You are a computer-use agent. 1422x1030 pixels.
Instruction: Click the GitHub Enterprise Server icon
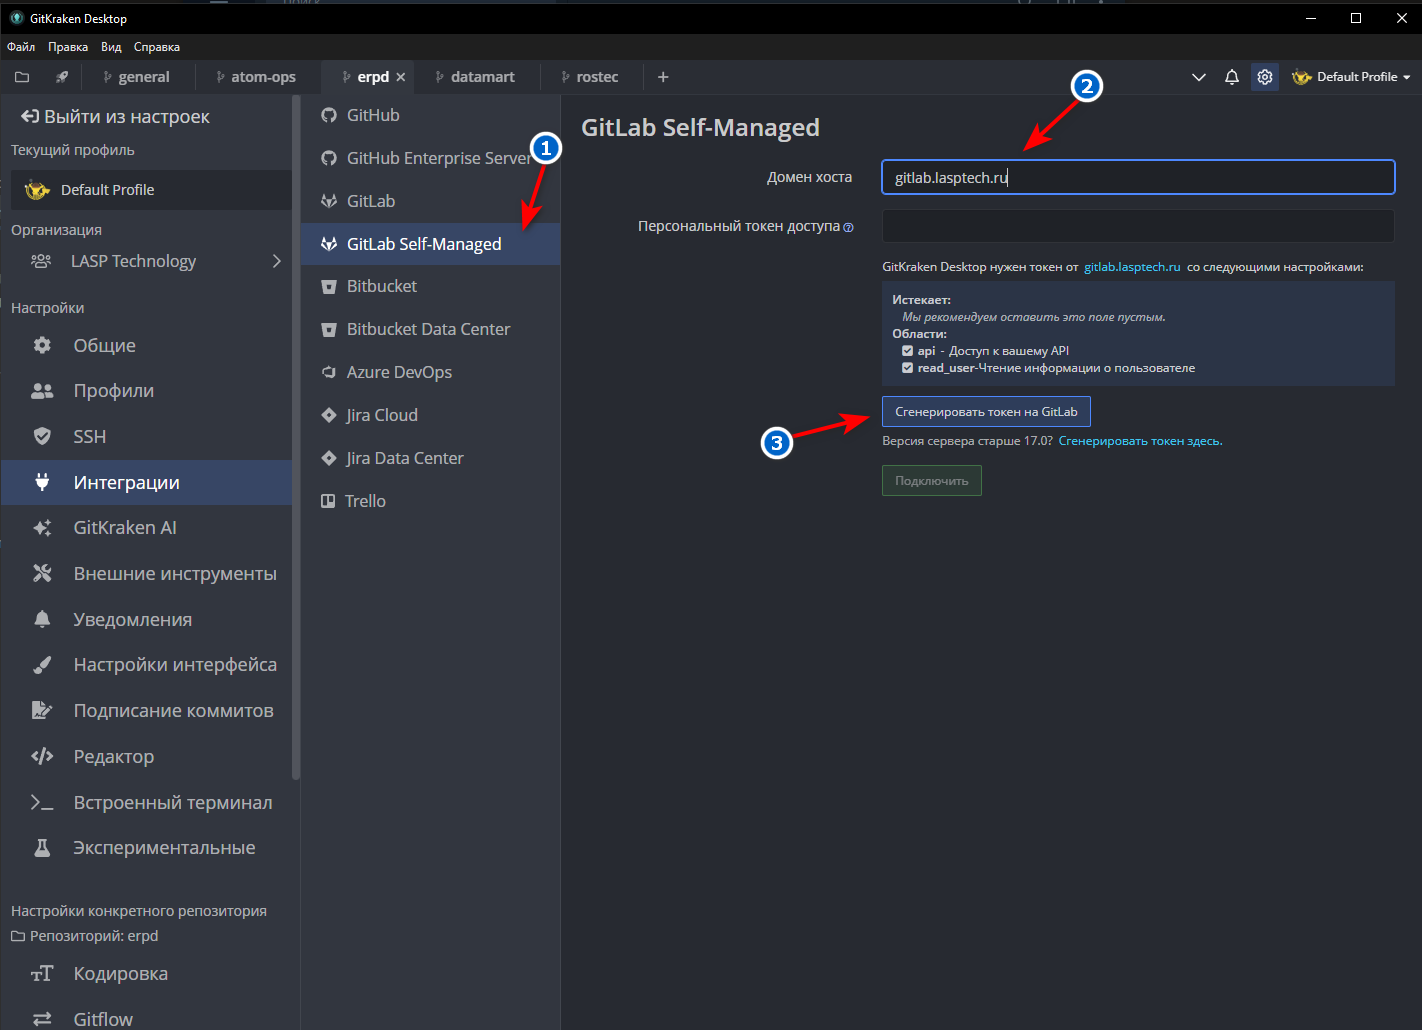click(329, 158)
